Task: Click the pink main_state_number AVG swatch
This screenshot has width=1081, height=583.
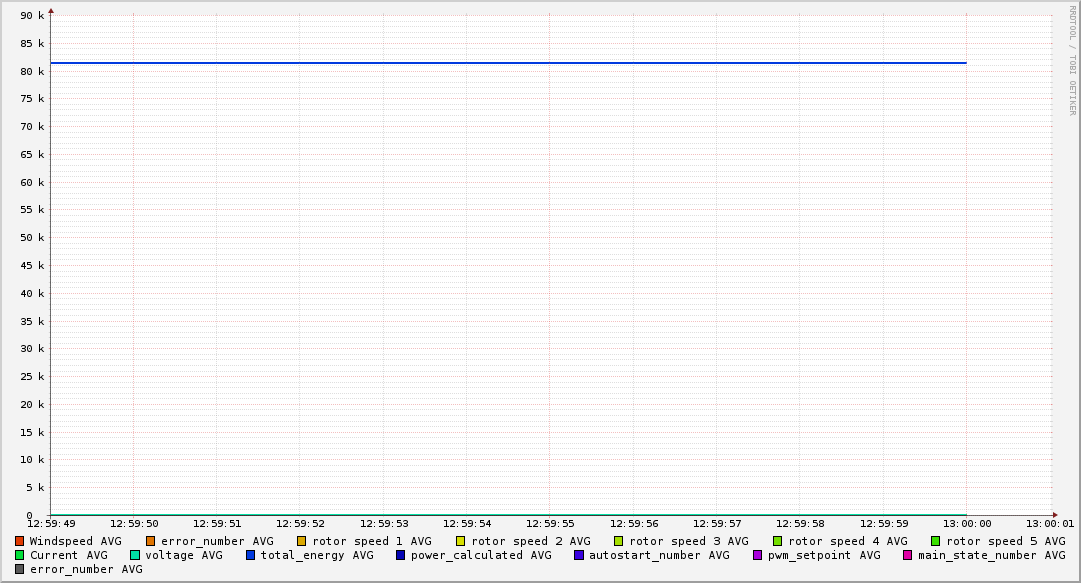Action: [908, 555]
